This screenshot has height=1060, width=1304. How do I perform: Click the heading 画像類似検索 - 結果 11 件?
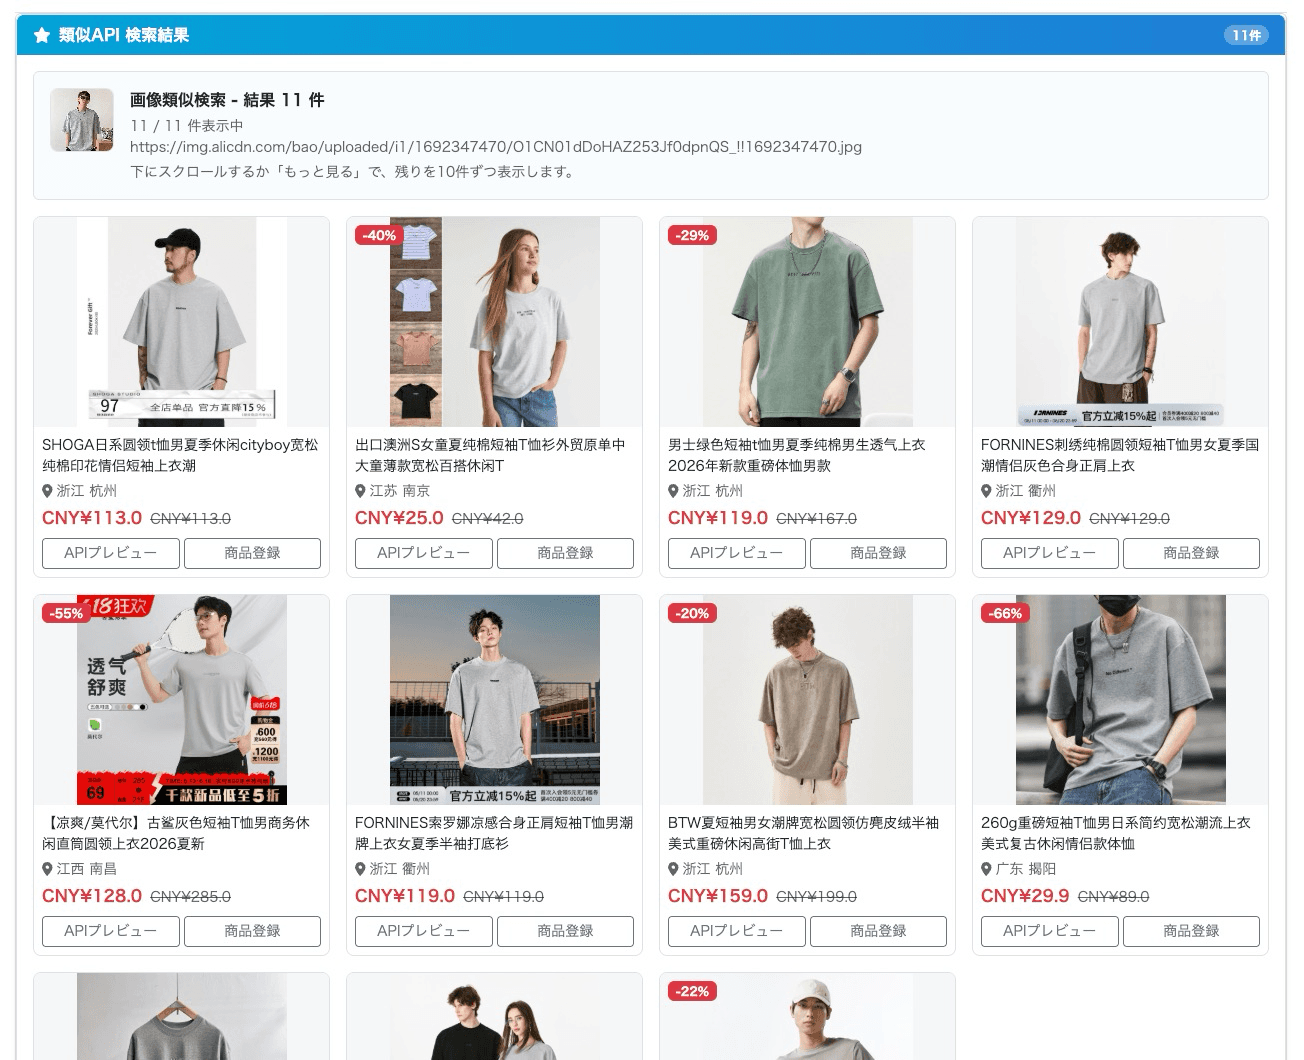[227, 100]
